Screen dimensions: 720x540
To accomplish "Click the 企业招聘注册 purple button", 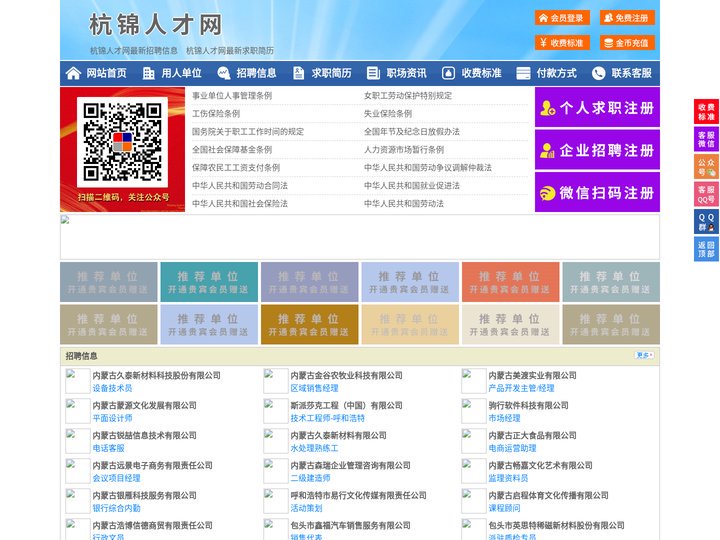I will tap(597, 150).
